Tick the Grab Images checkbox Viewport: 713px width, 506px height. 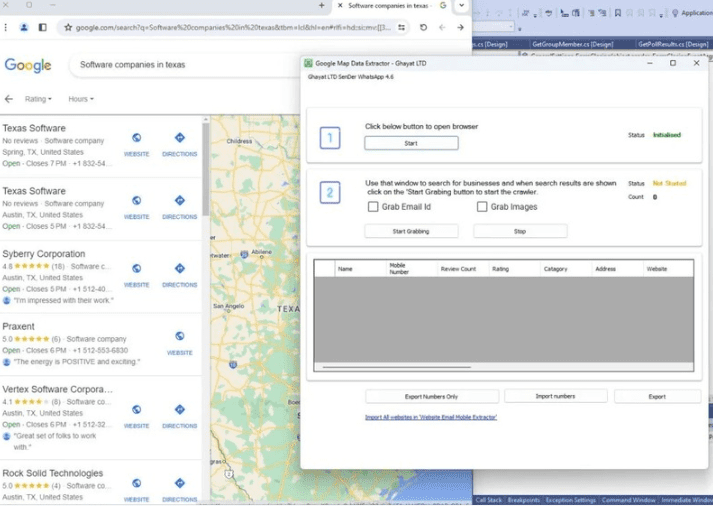(x=482, y=207)
